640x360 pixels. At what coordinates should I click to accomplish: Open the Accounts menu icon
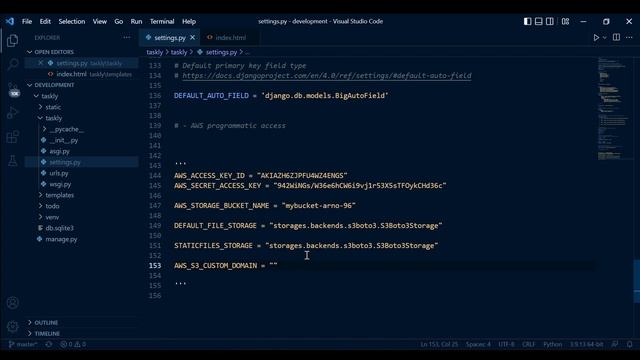click(13, 303)
